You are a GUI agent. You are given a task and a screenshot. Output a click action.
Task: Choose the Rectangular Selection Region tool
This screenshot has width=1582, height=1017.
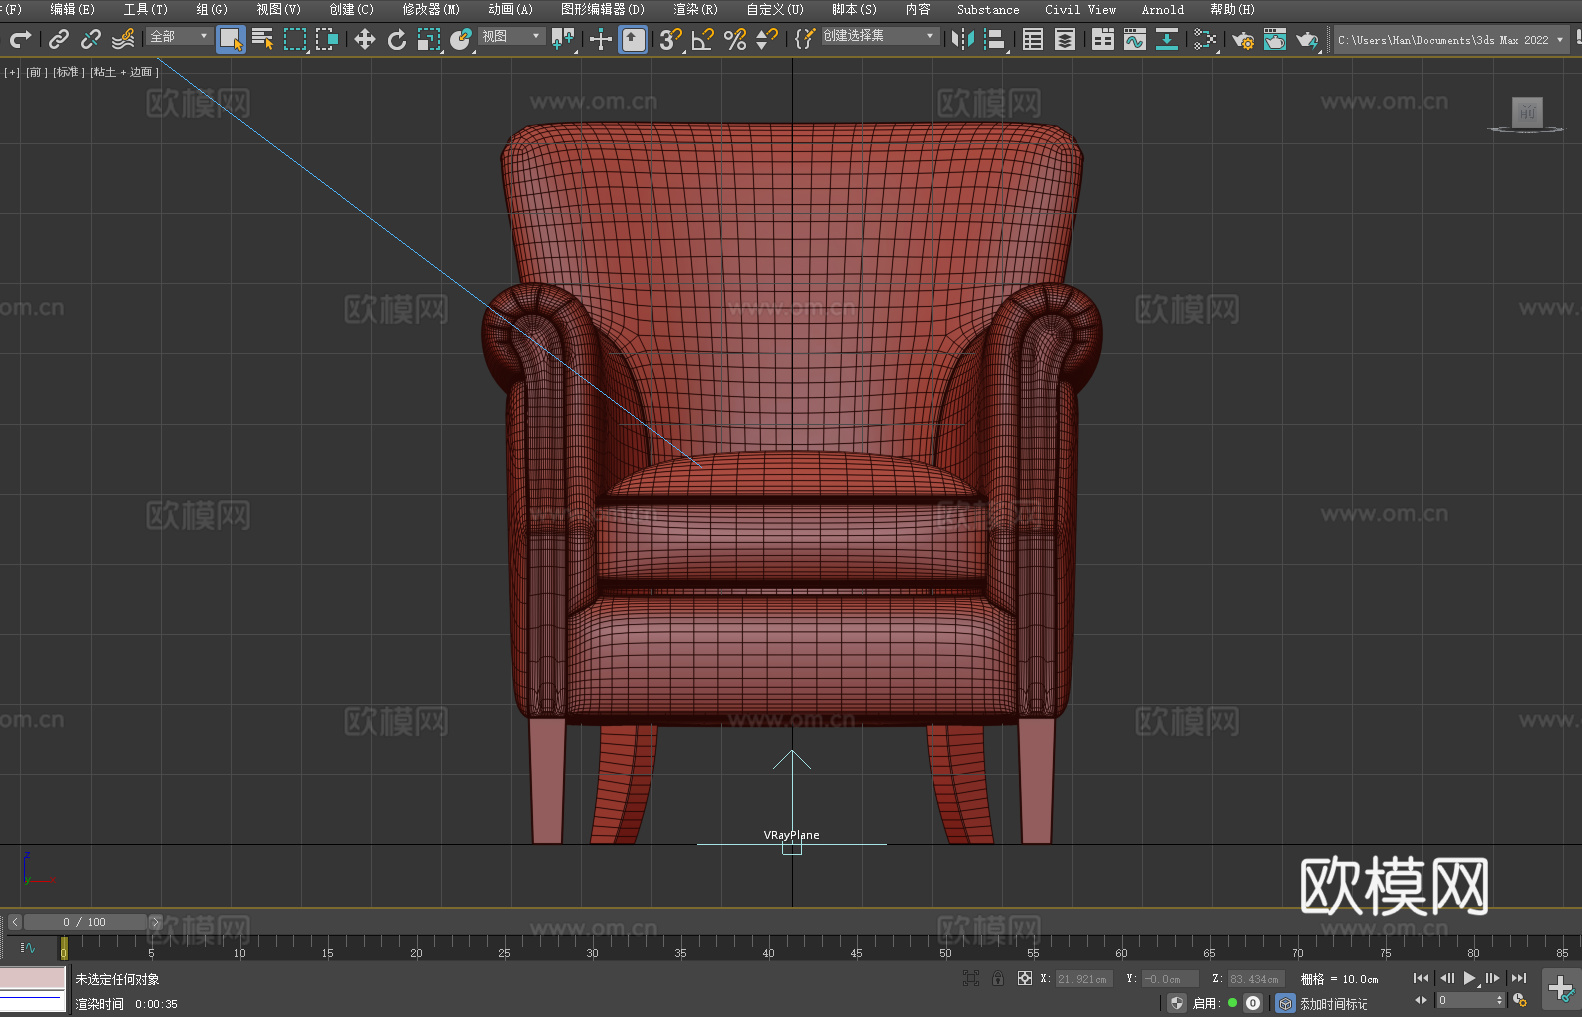[295, 39]
